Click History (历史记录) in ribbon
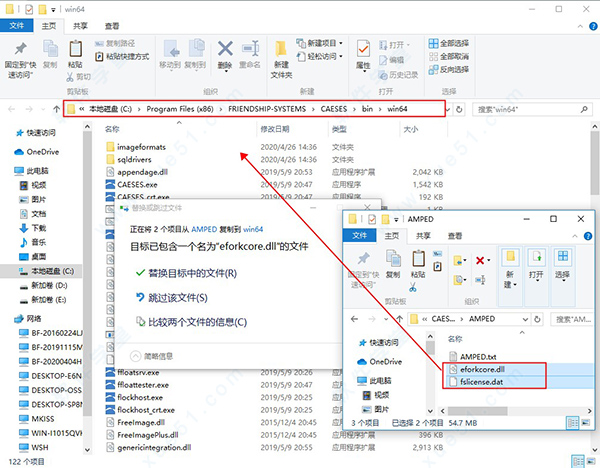 click(398, 75)
